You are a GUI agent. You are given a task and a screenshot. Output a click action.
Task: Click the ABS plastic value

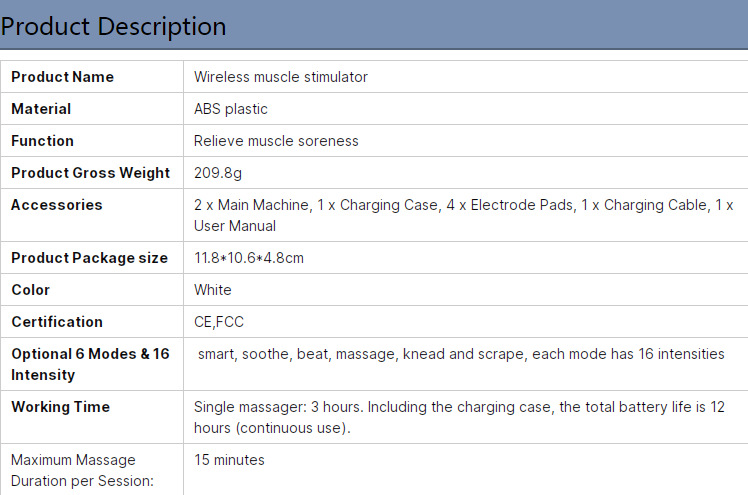(x=231, y=109)
